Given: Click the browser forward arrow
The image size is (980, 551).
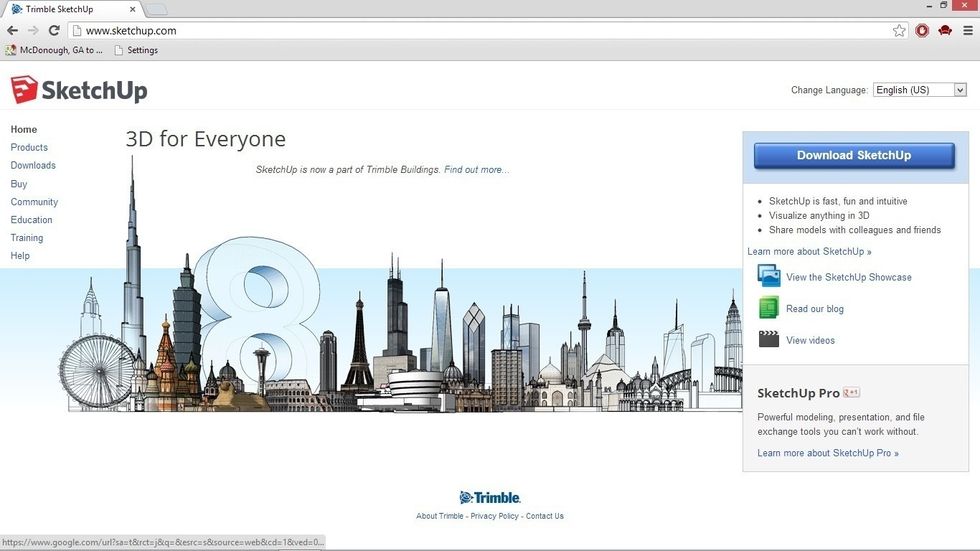Looking at the screenshot, I should pyautogui.click(x=33, y=30).
